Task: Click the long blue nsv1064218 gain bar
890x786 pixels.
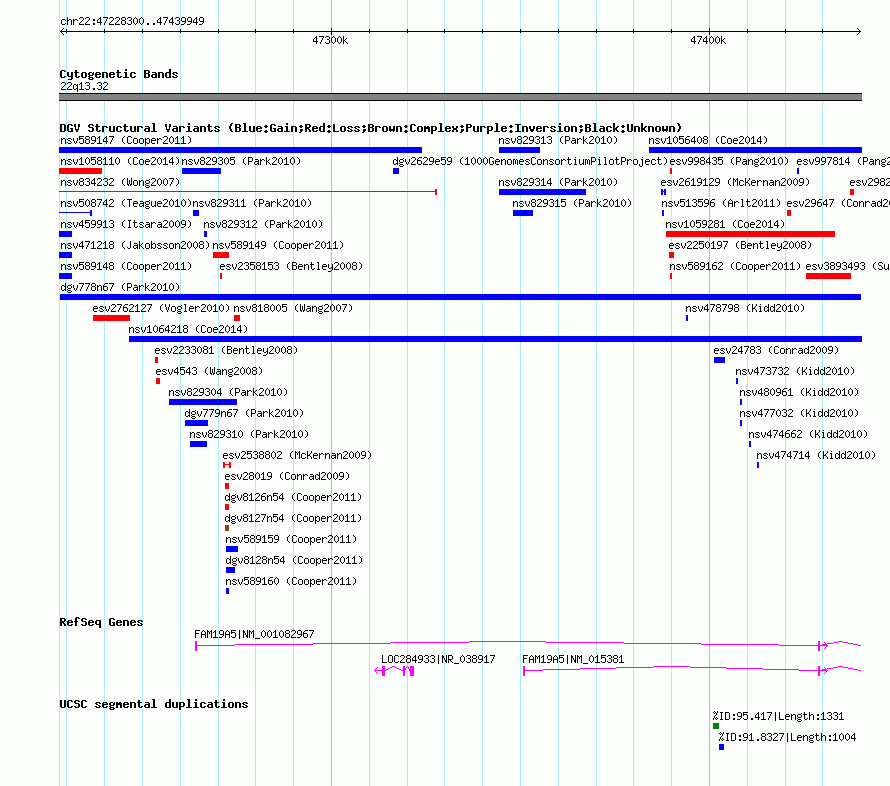Action: (x=496, y=339)
